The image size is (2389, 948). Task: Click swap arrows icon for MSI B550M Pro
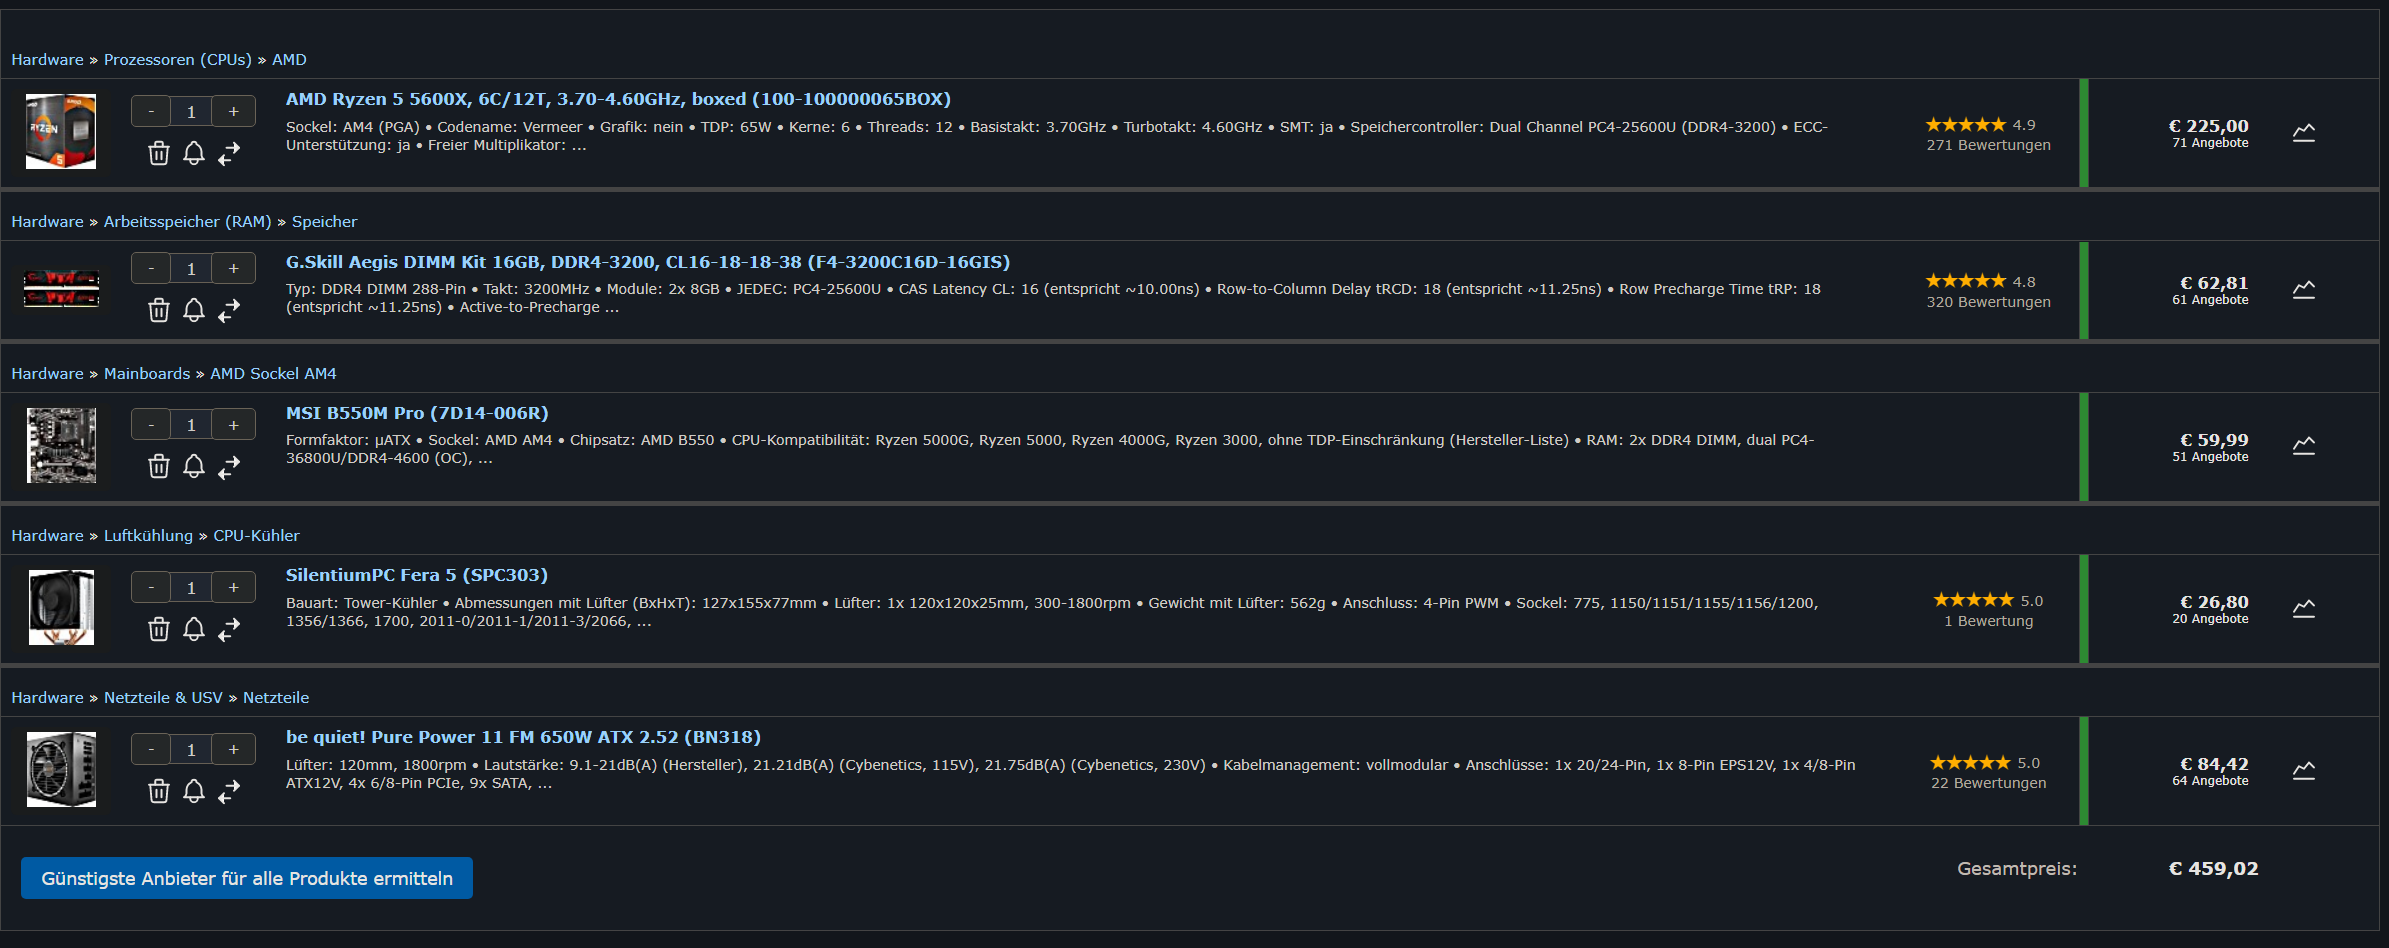click(229, 466)
